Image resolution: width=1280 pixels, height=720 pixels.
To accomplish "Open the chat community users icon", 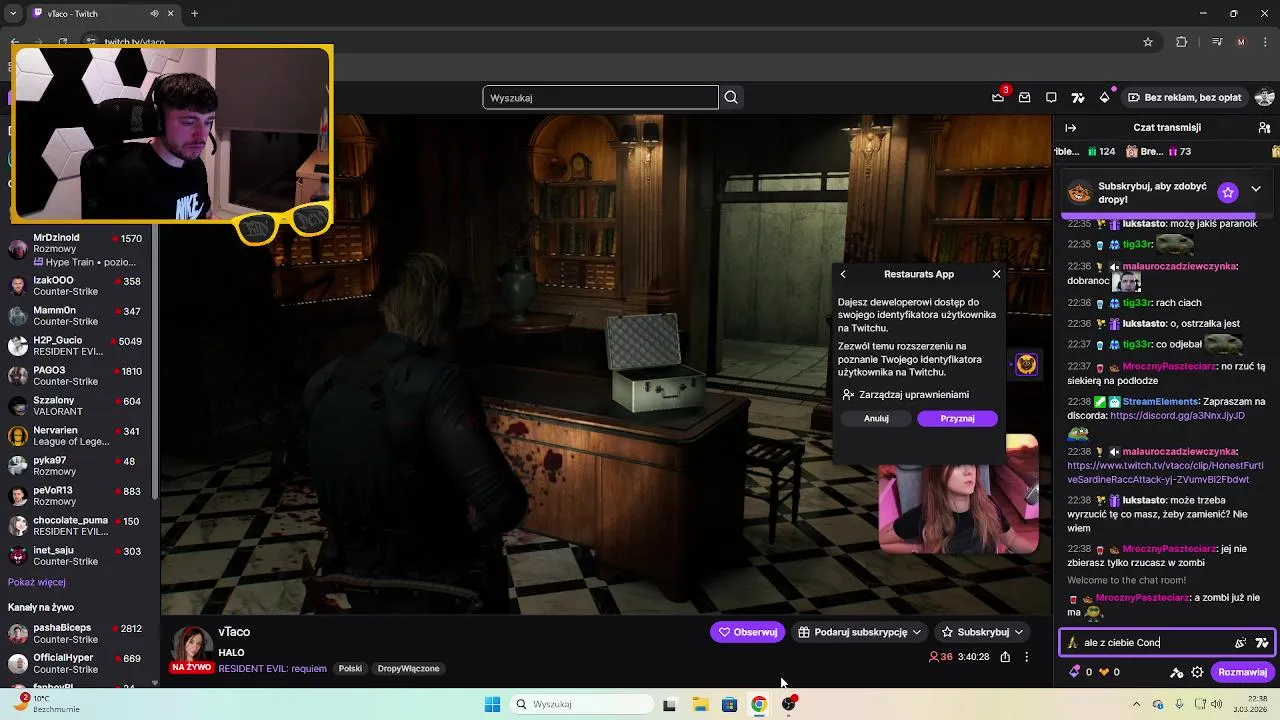I will (x=1264, y=128).
